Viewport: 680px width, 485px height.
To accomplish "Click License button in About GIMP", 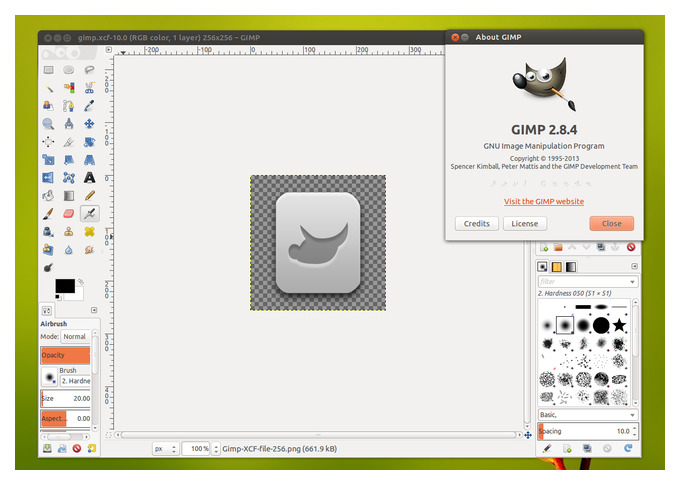I will pos(525,224).
